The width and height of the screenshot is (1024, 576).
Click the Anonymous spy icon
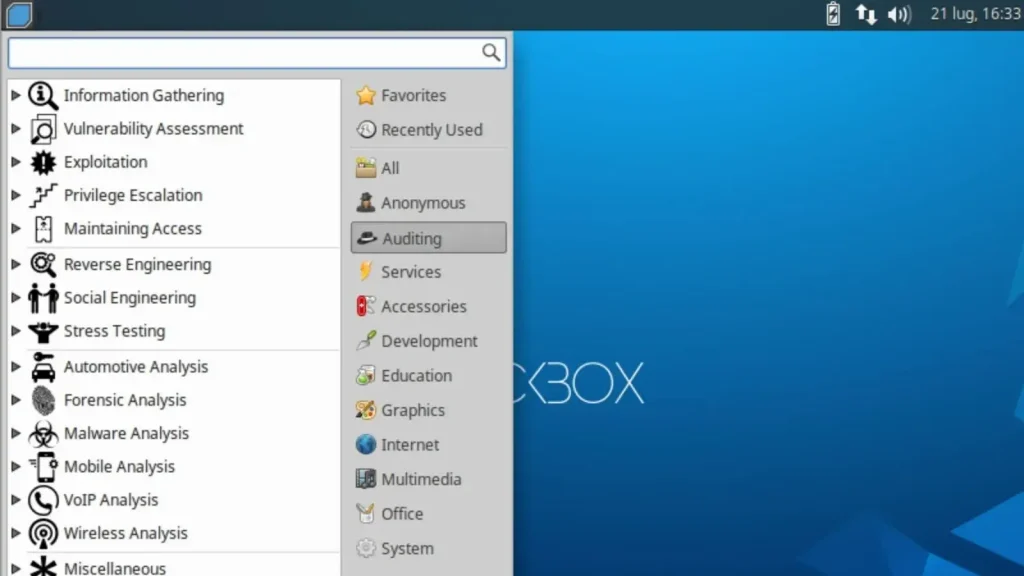click(366, 202)
